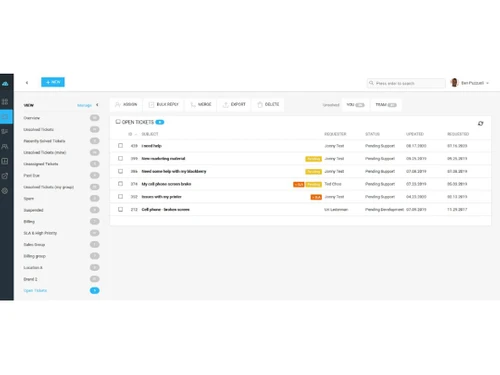500x375 pixels.
Task: Select Spam view
Action: coord(61,198)
